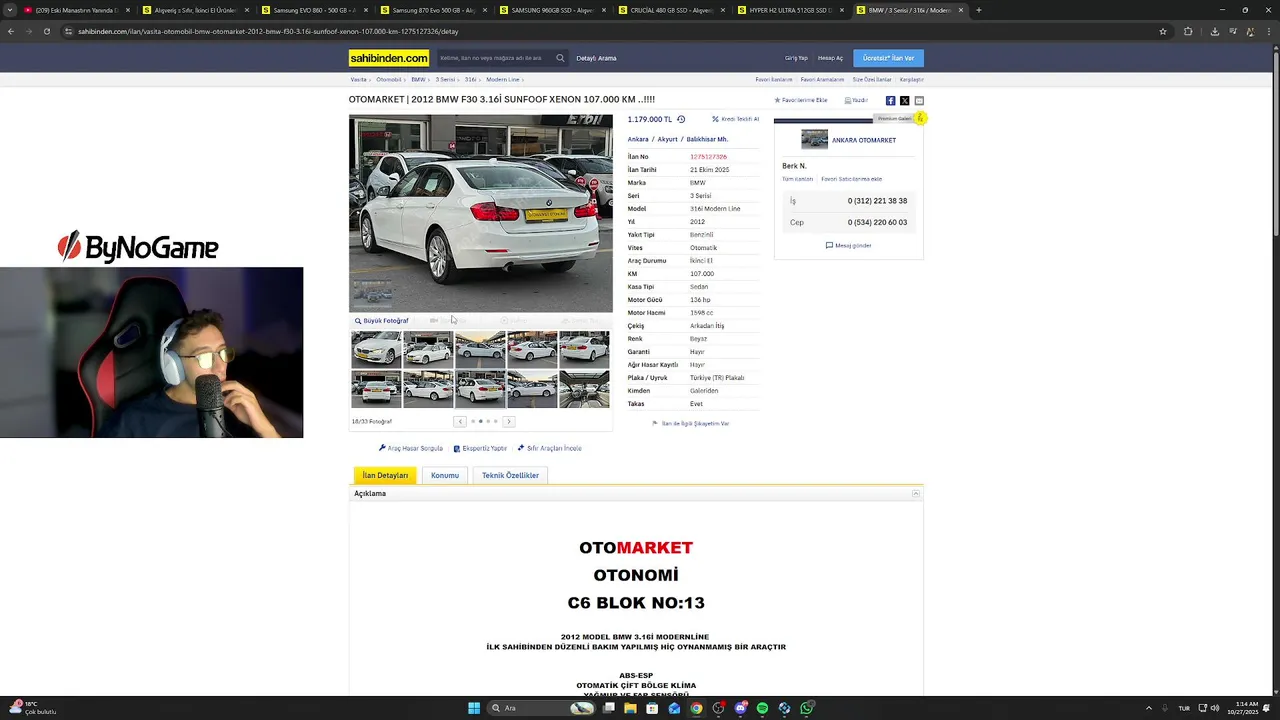Viewport: 1280px width, 720px height.
Task: Click the Yazdır print icon
Action: 856,100
